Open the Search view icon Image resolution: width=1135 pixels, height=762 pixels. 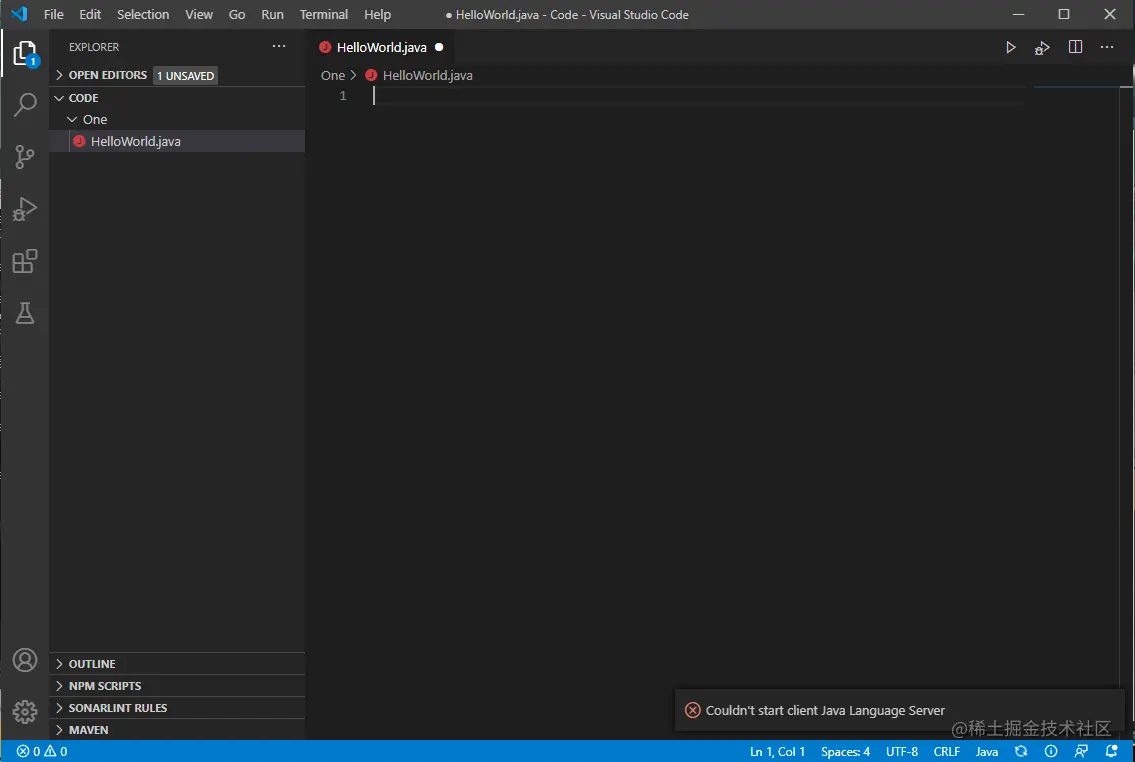click(x=25, y=105)
